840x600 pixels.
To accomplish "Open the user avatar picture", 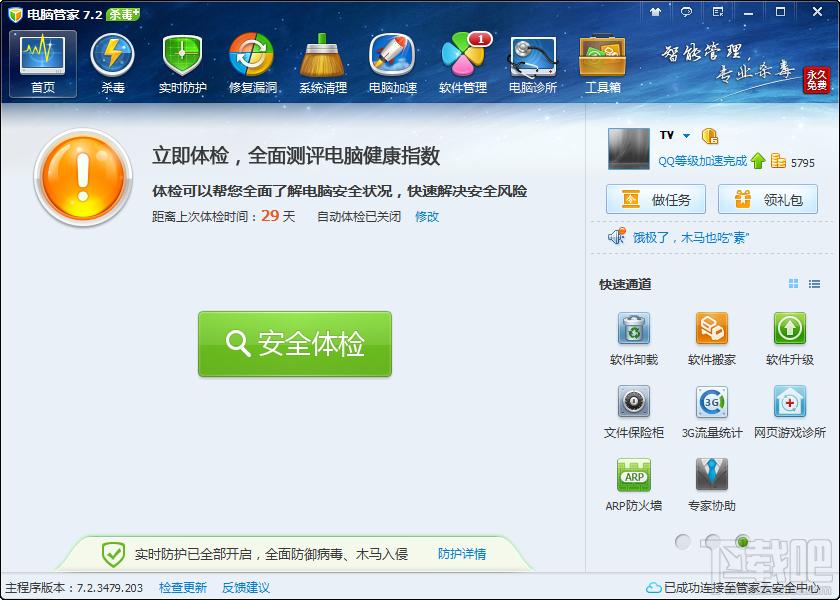I will (629, 149).
